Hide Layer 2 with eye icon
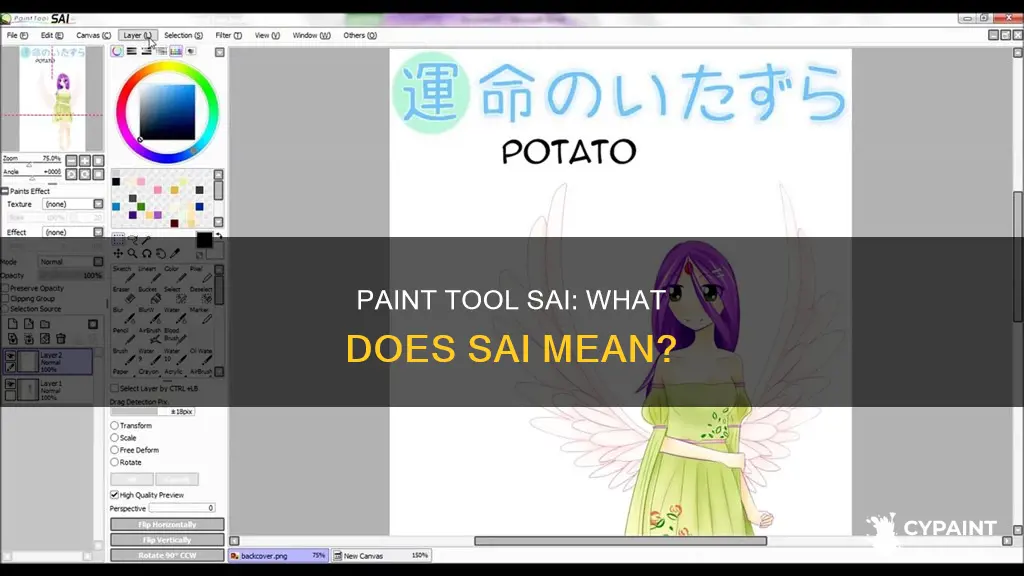1024x576 pixels. point(10,356)
